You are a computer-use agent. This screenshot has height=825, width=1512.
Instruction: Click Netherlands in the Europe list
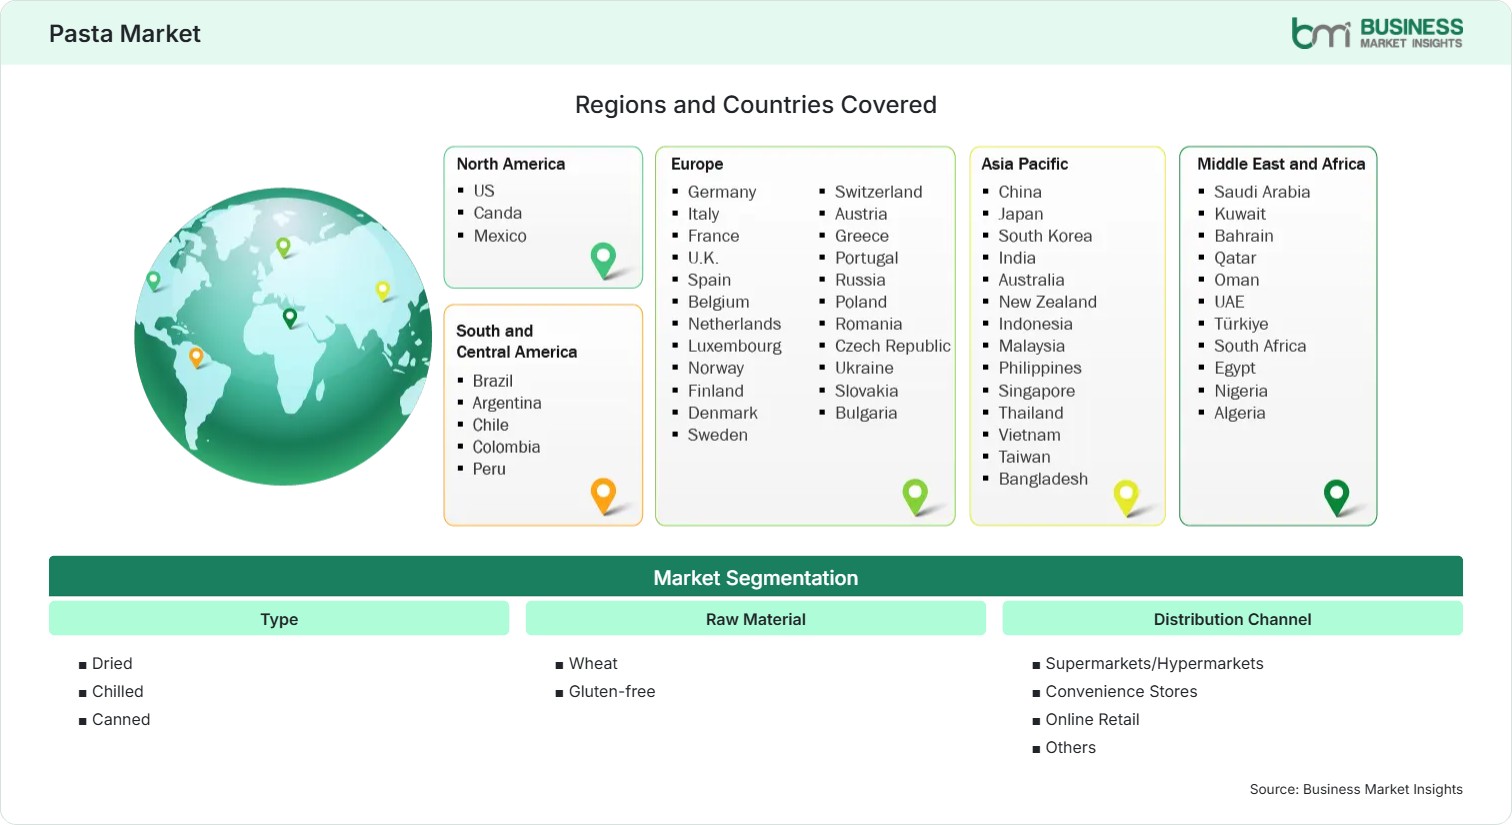(x=734, y=324)
